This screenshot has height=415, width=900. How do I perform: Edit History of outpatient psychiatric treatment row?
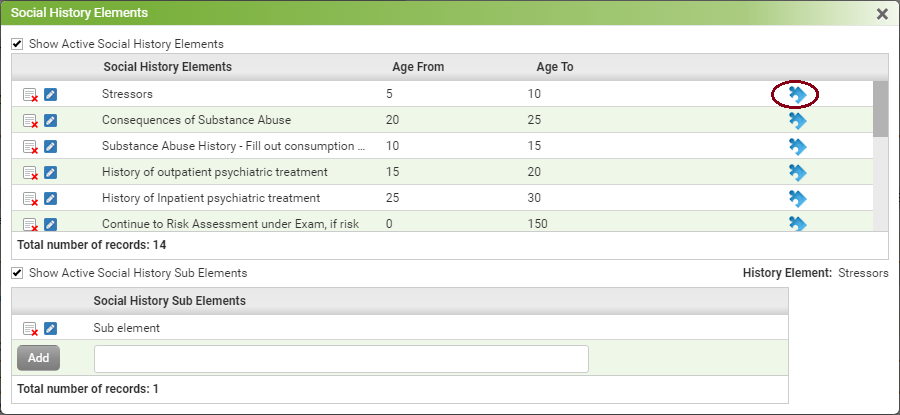(x=51, y=172)
